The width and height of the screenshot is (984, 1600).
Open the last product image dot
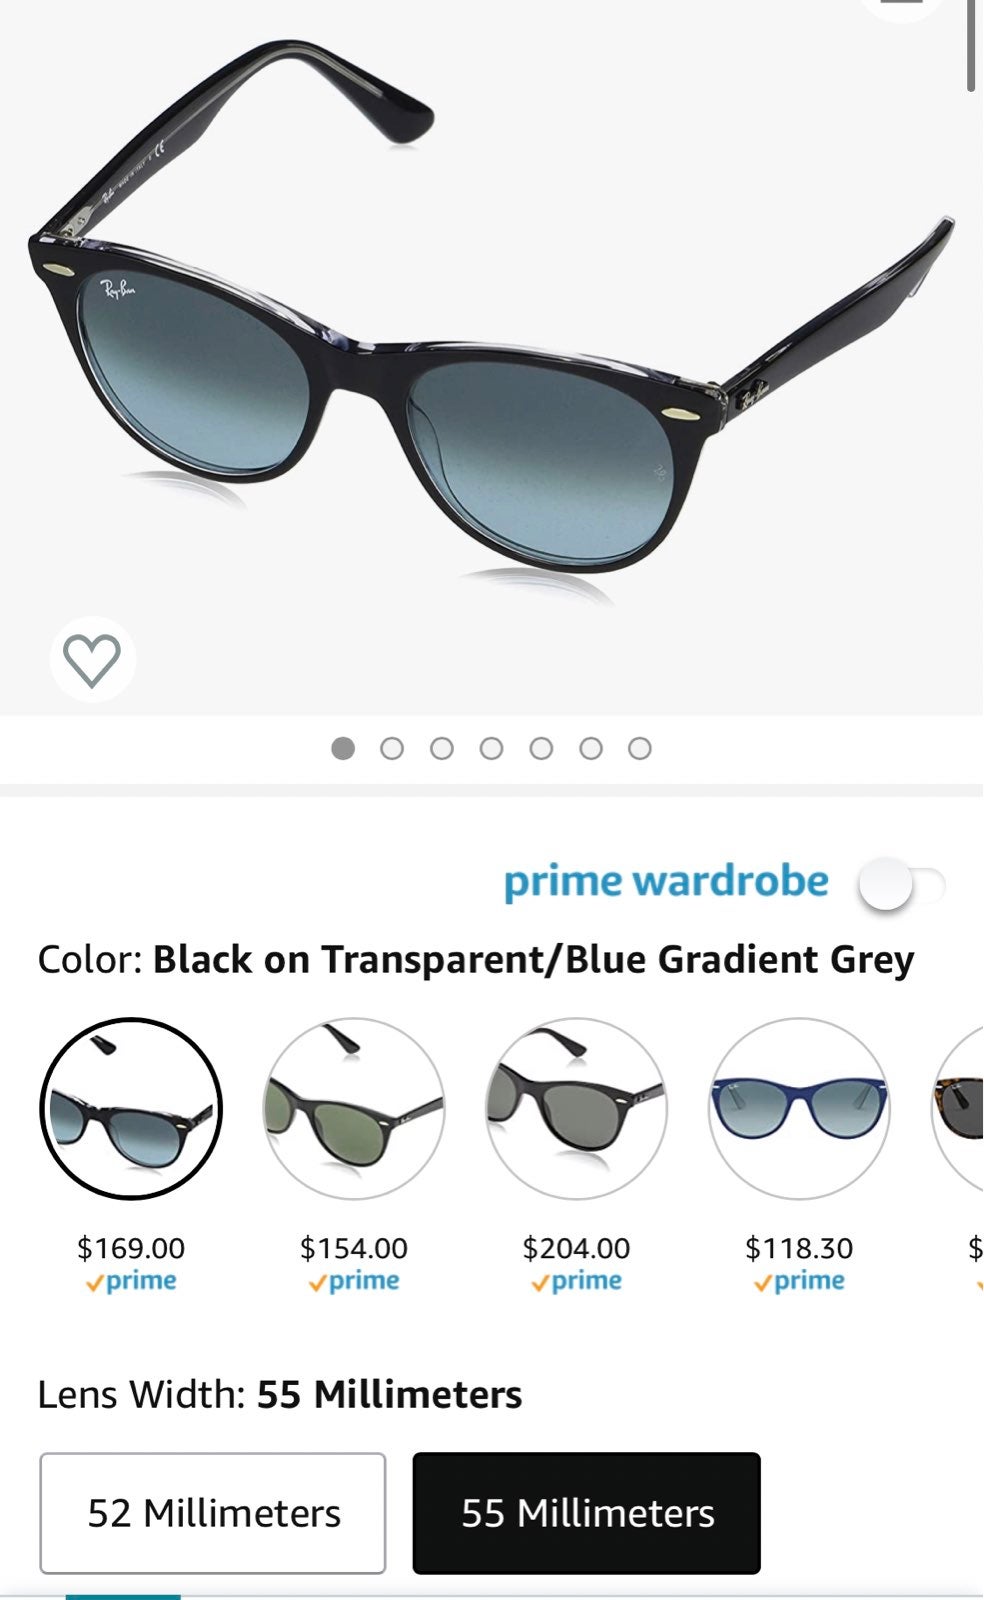tap(640, 748)
